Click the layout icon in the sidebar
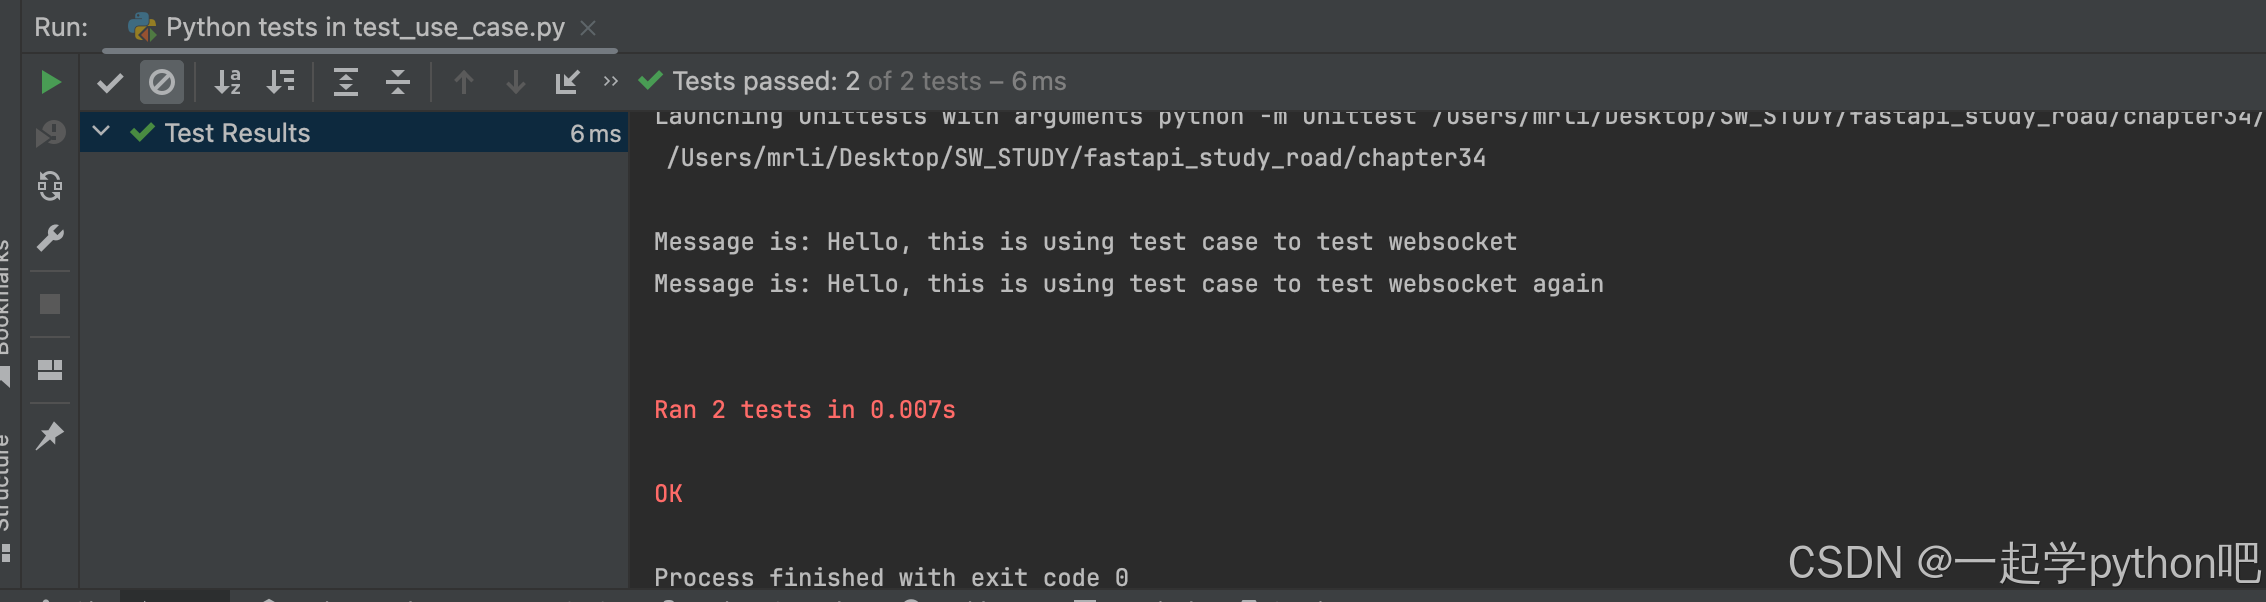The image size is (2266, 602). coord(50,370)
